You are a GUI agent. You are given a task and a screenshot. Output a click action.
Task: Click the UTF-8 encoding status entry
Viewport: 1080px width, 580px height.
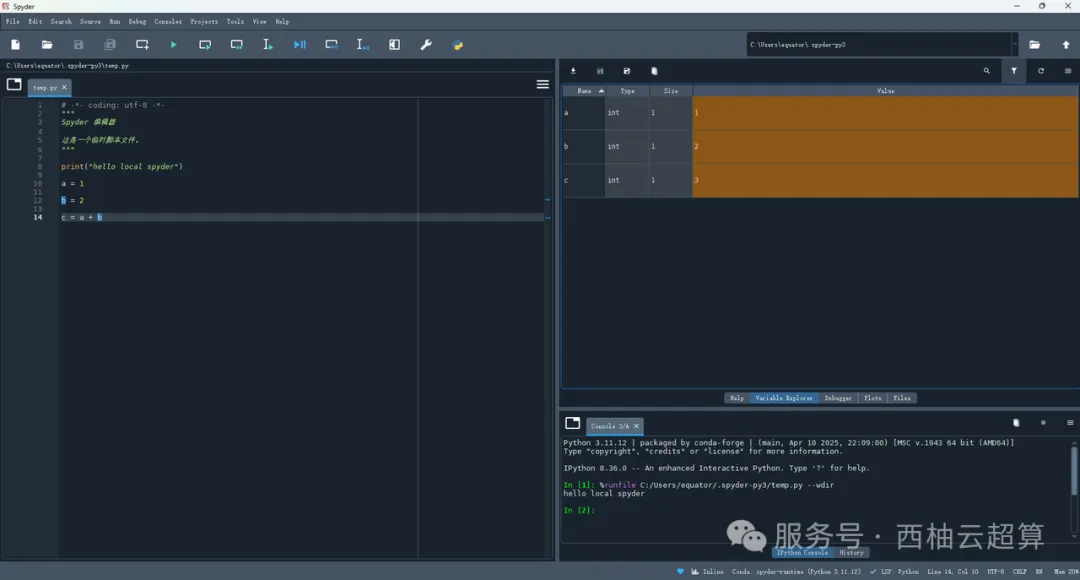(x=995, y=572)
